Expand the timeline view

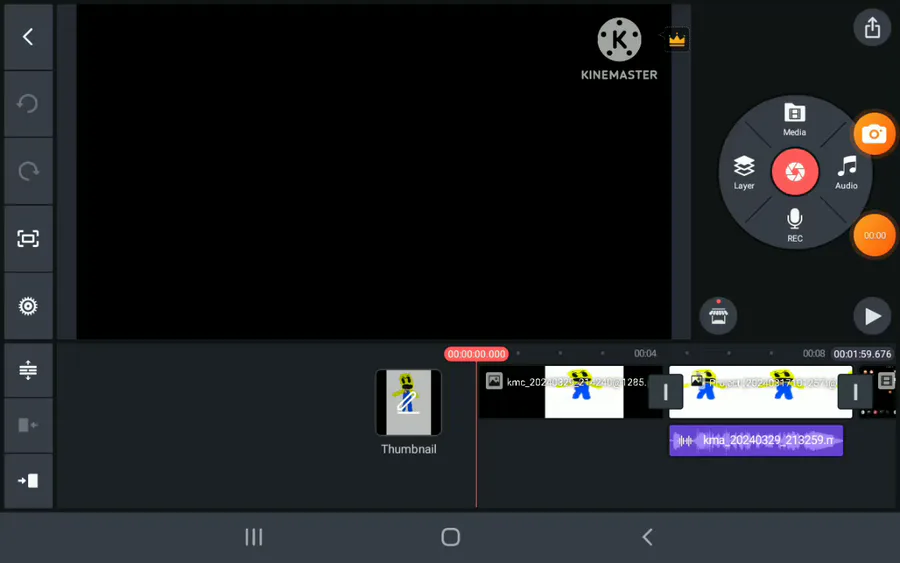tap(28, 370)
